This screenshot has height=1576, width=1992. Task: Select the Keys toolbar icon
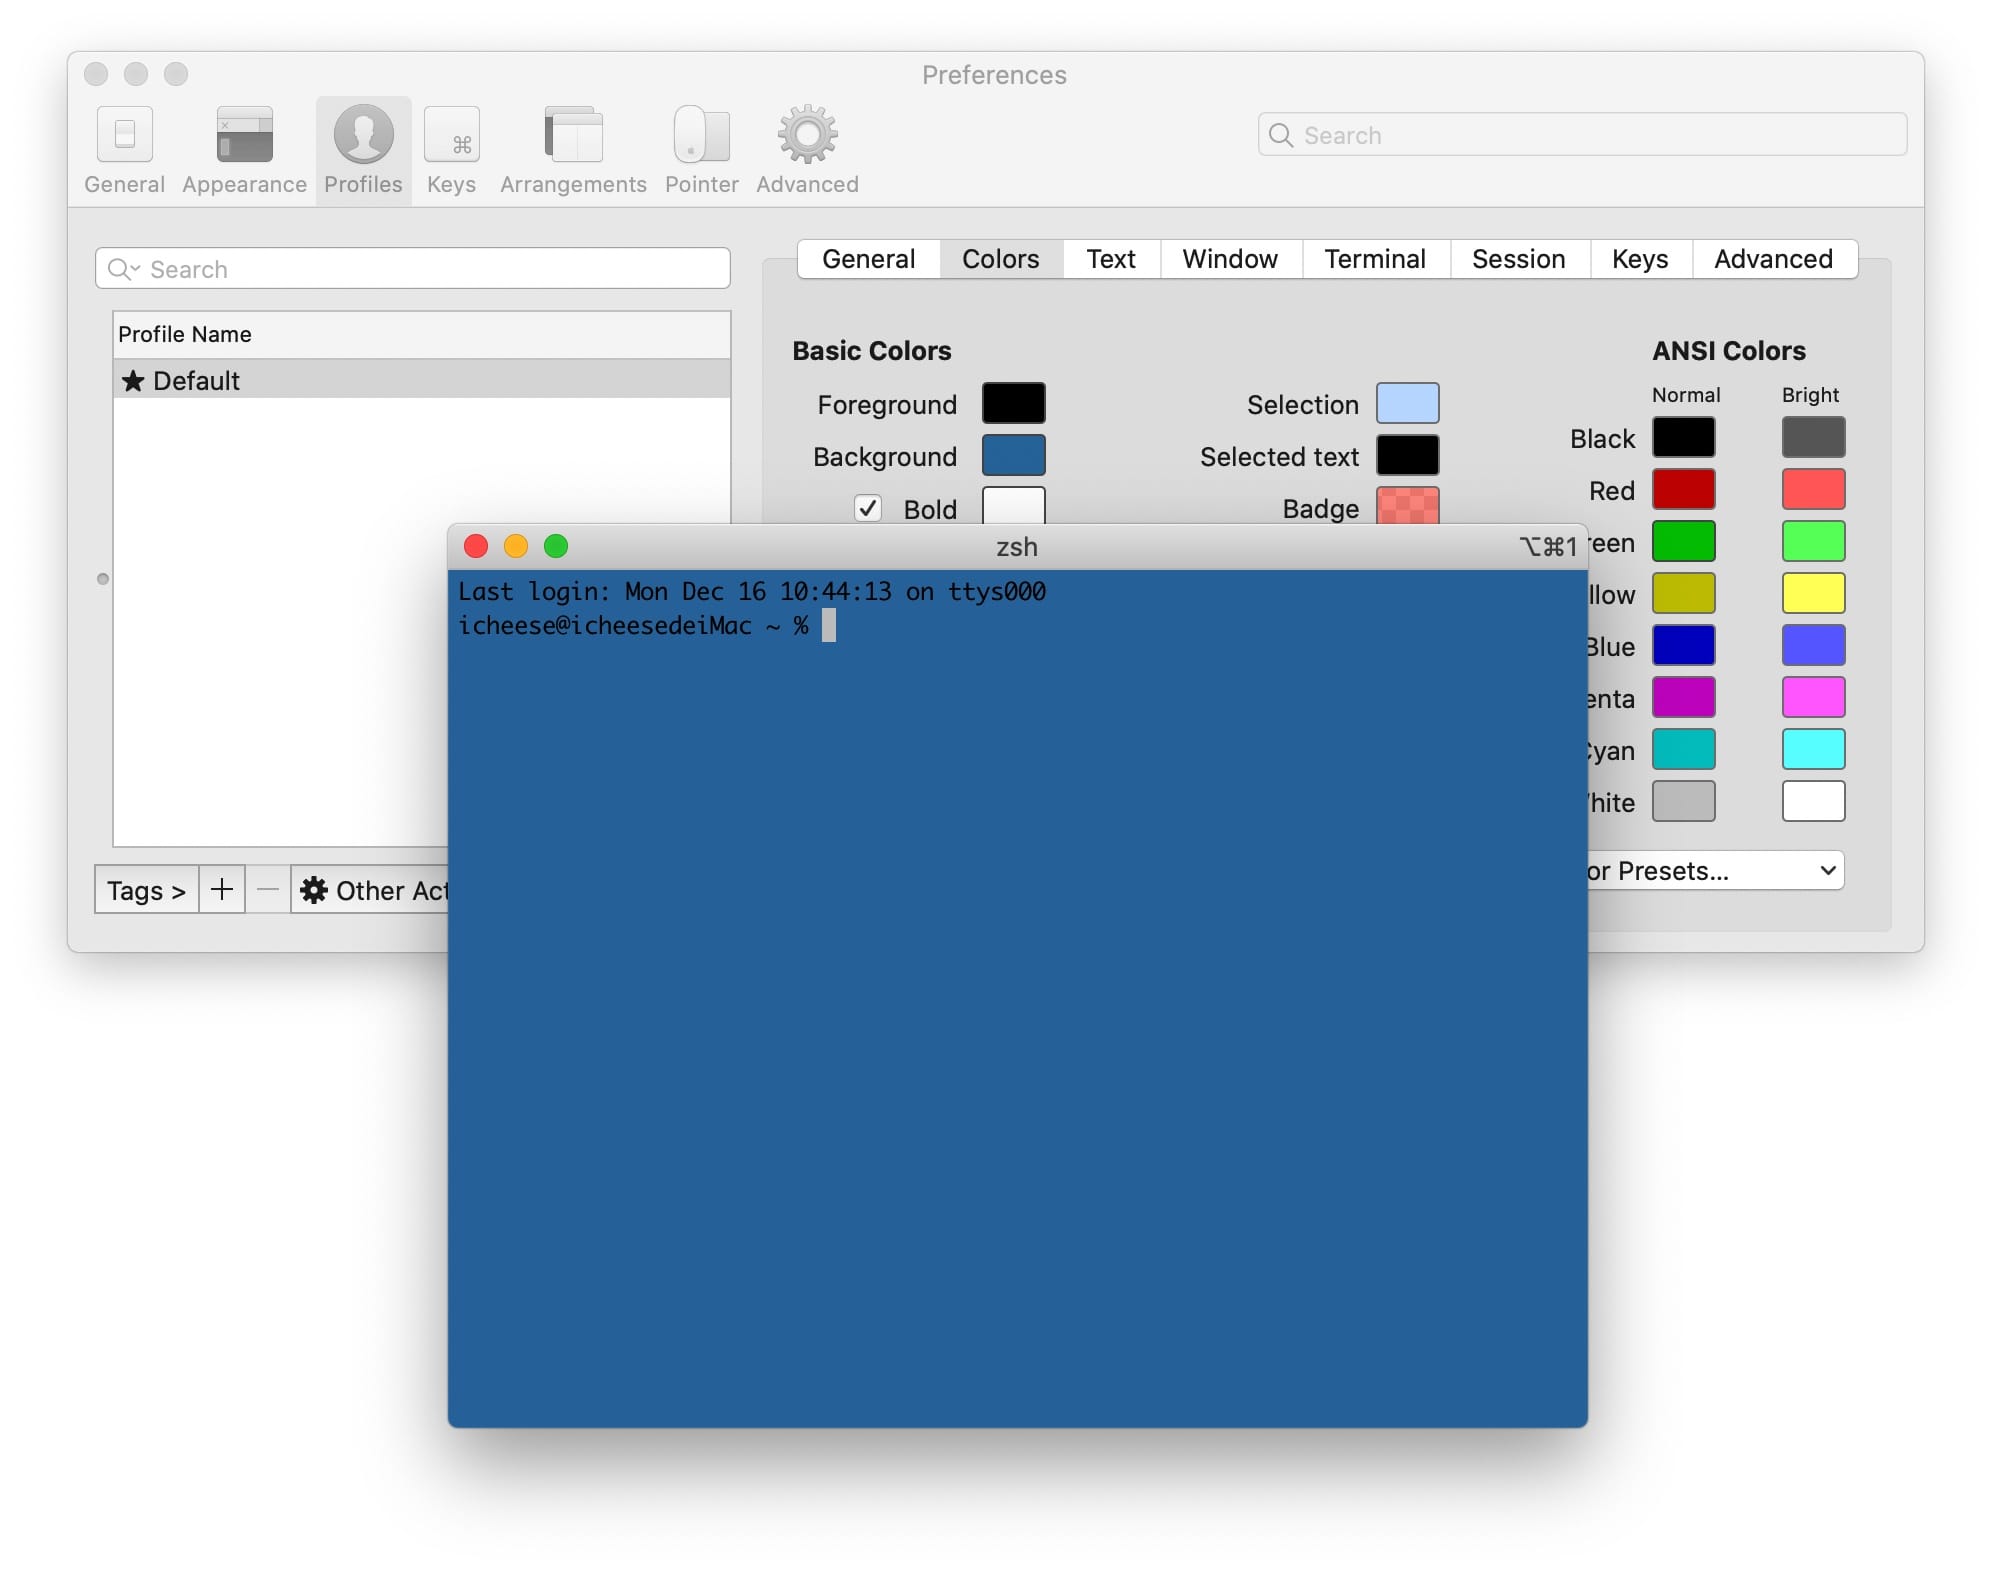(451, 135)
